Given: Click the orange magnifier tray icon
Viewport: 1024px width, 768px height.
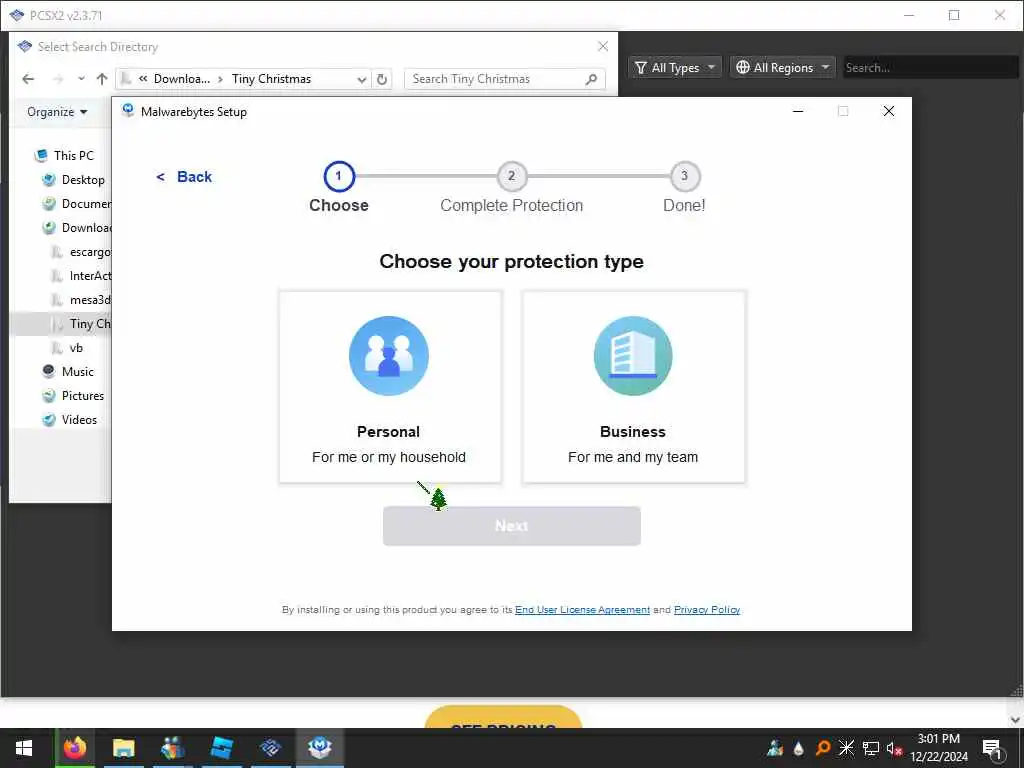Looking at the screenshot, I should pyautogui.click(x=823, y=748).
